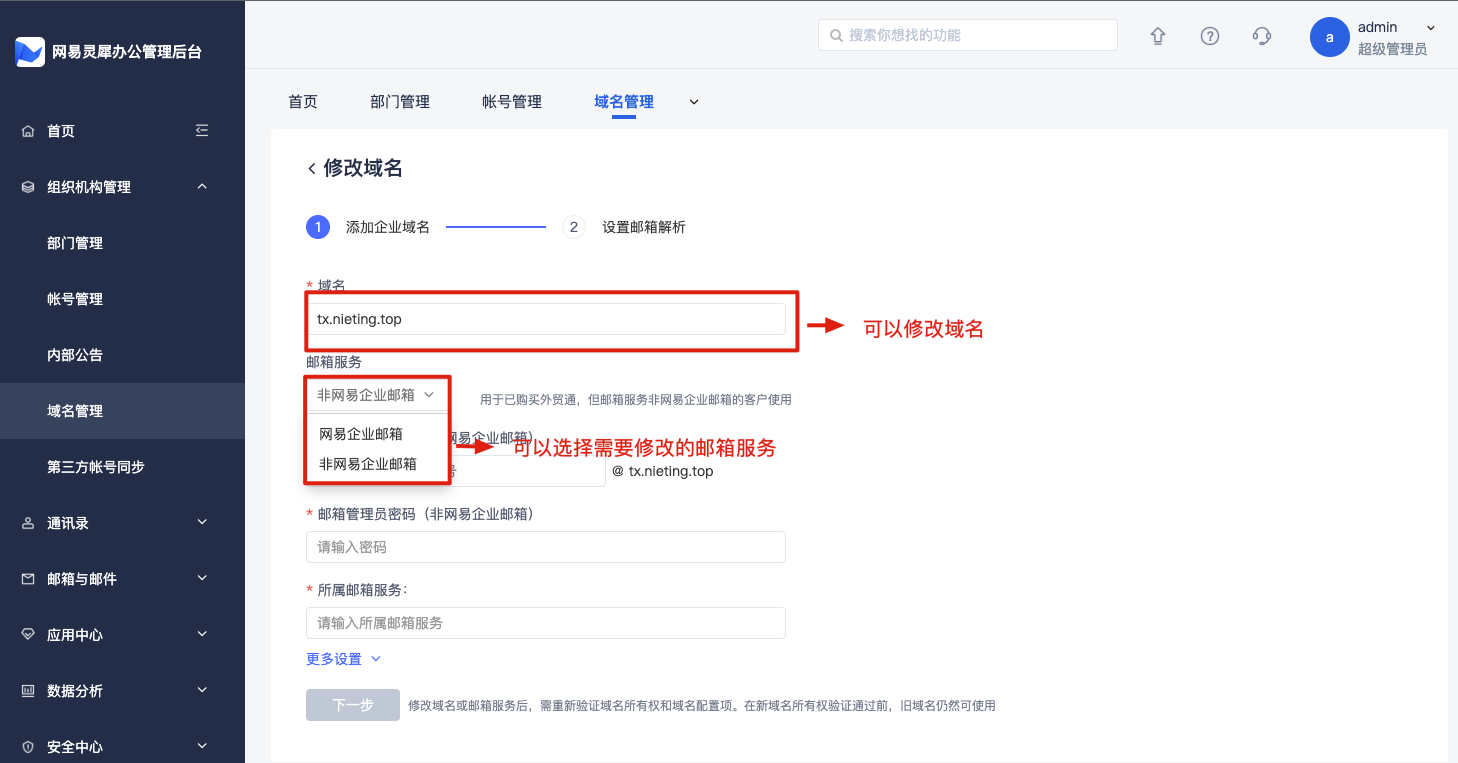Click the 下一步 button
This screenshot has width=1458, height=763.
(x=352, y=705)
